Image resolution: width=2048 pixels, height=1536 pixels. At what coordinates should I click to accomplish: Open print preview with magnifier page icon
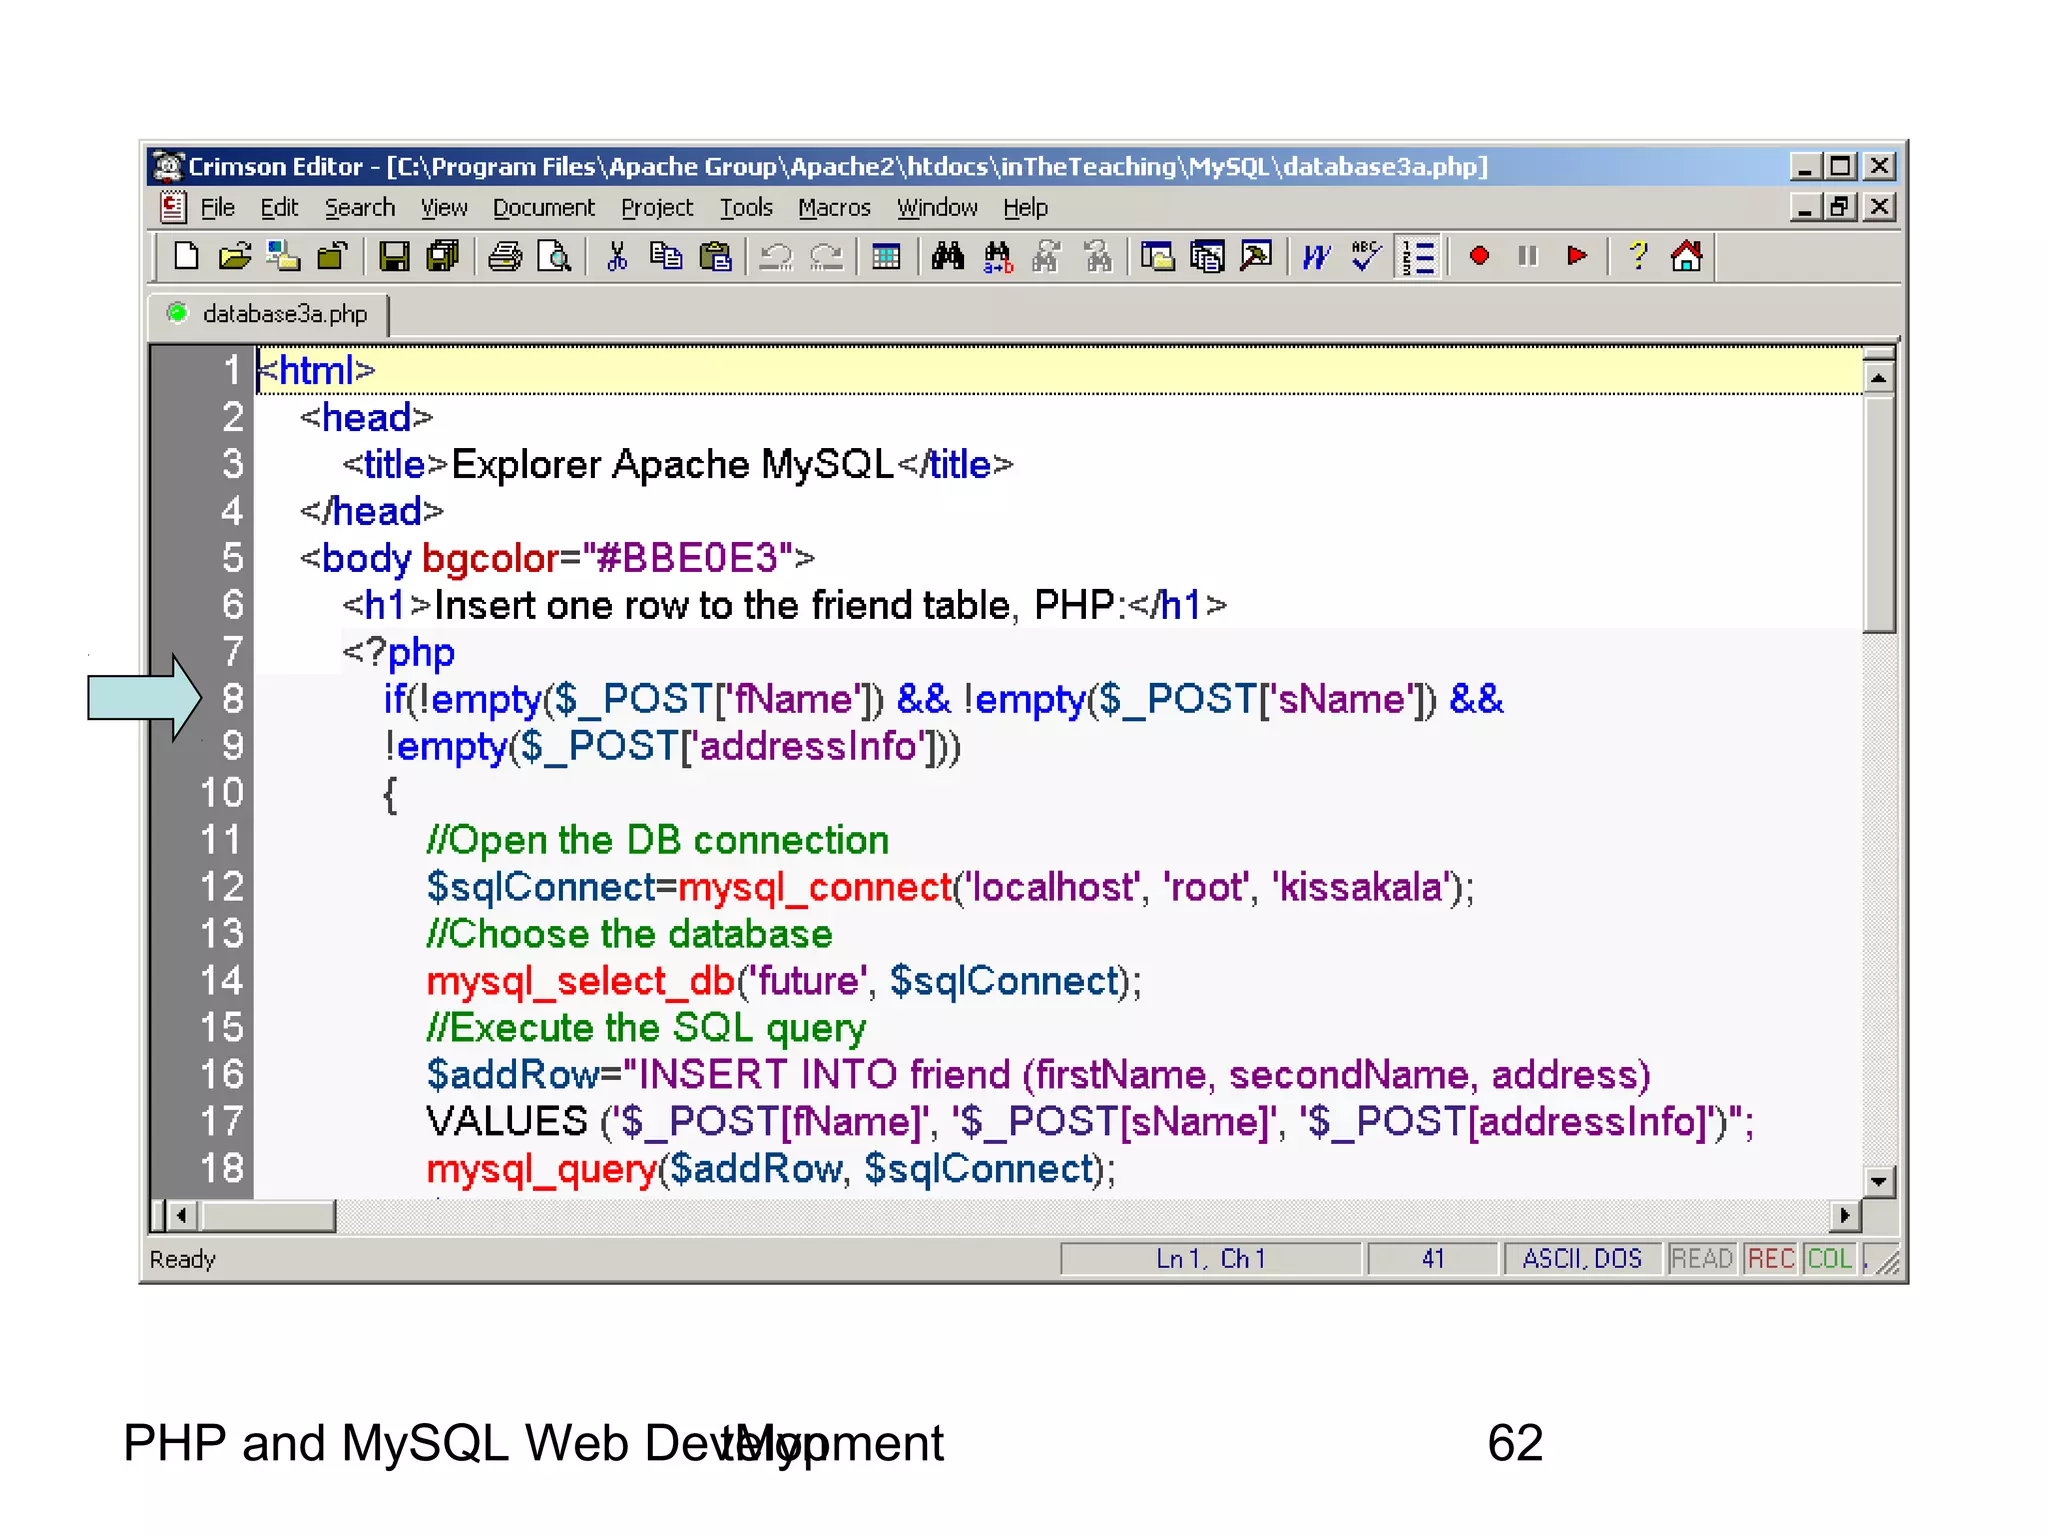click(553, 257)
